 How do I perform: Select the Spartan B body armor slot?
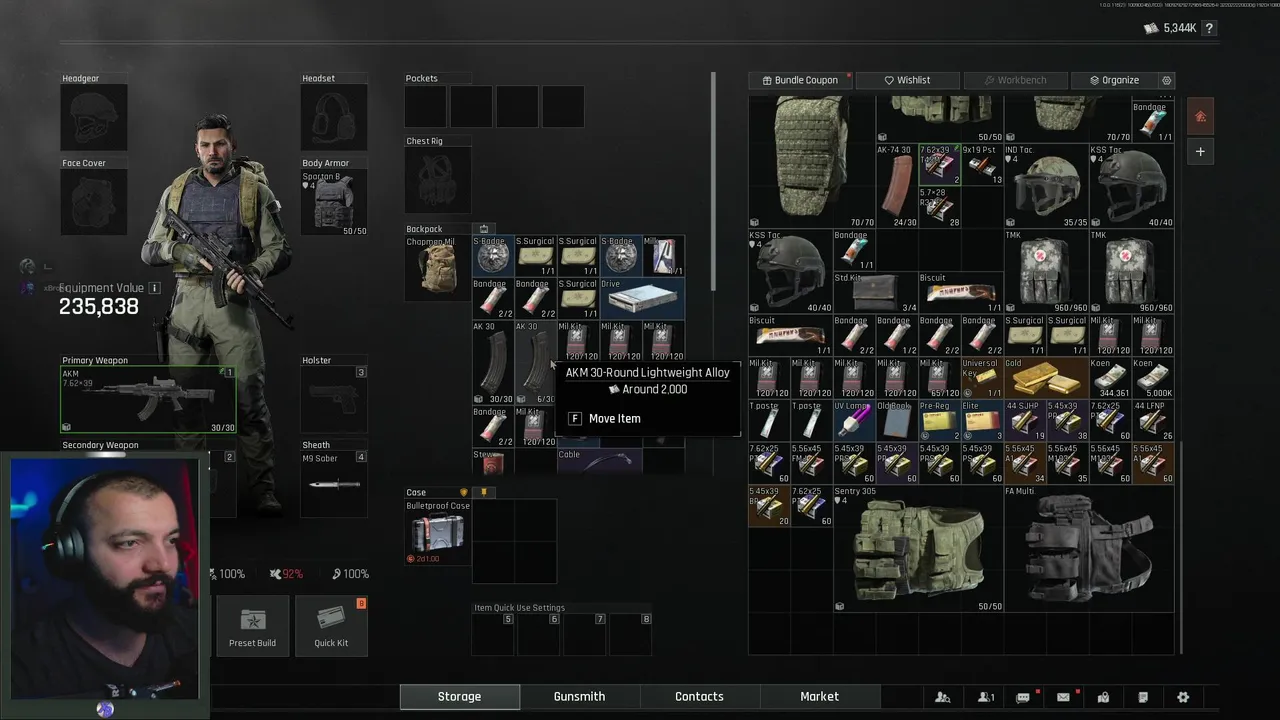click(x=334, y=202)
